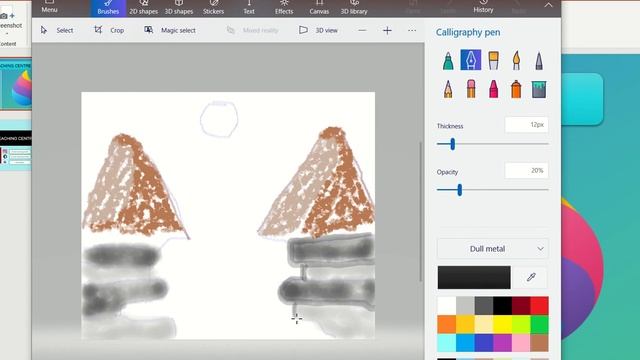Choose the white color swatch
Viewport: 640px width, 360px height.
pyautogui.click(x=447, y=306)
